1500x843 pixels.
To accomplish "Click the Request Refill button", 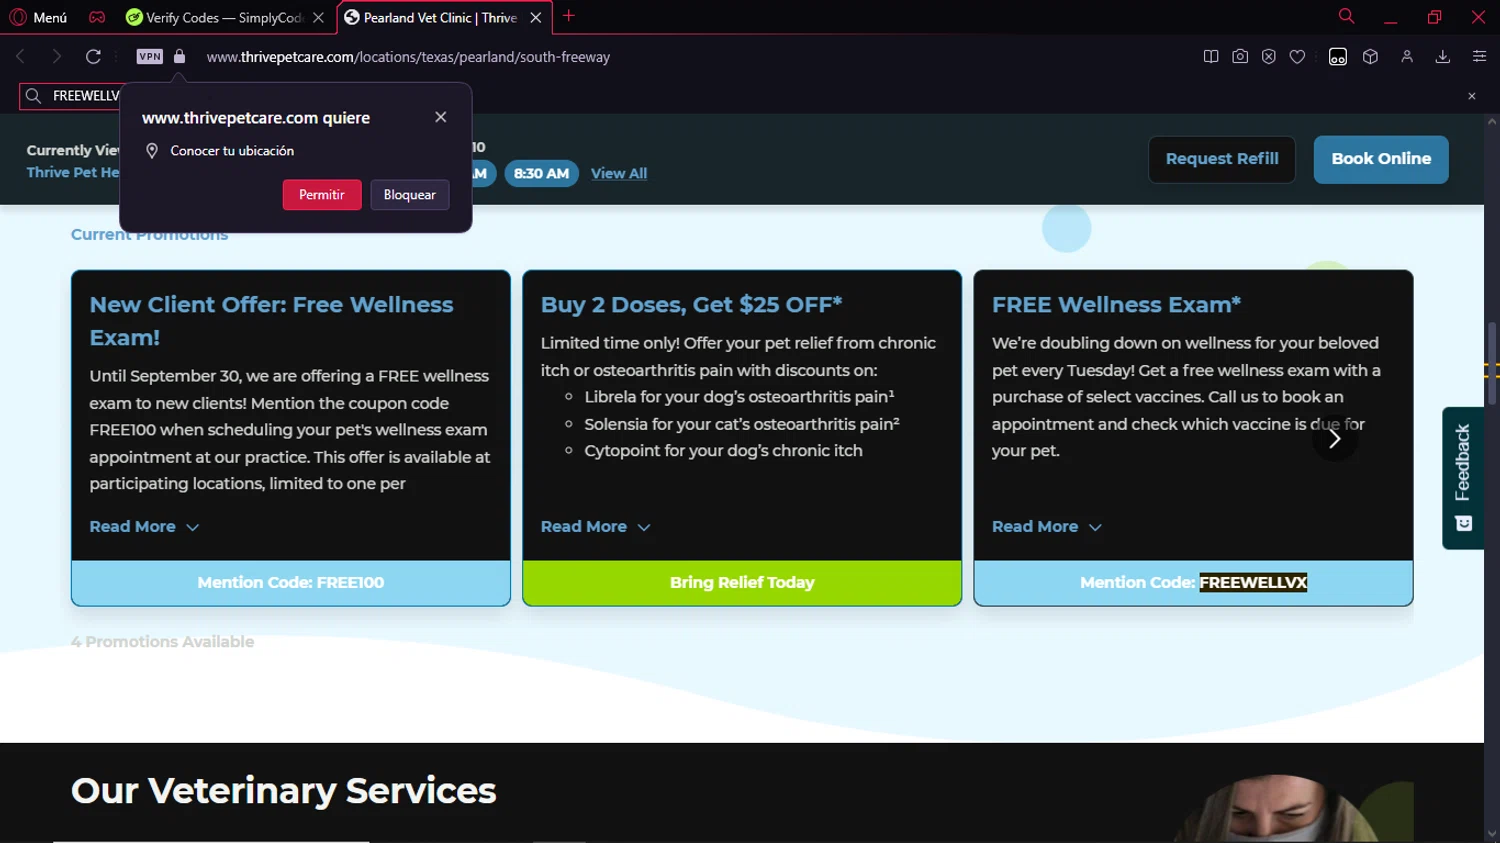I will coord(1222,159).
